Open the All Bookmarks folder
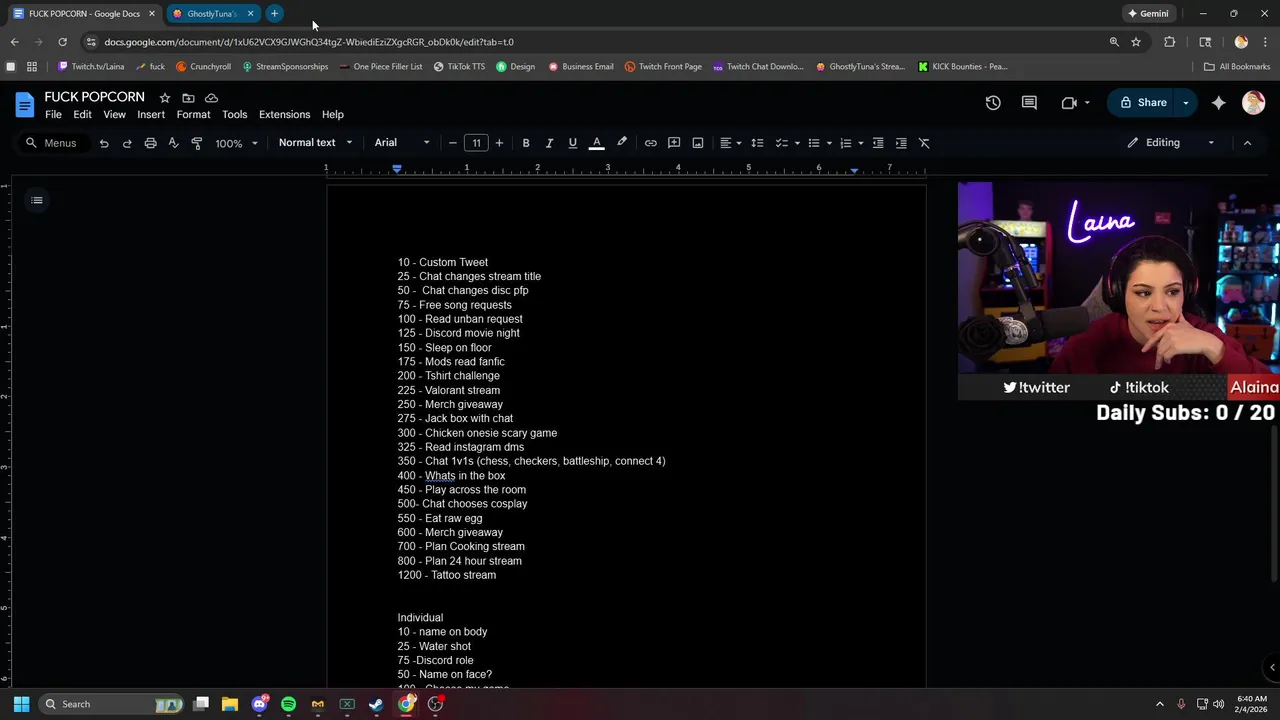Viewport: 1280px width, 720px height. tap(1237, 67)
